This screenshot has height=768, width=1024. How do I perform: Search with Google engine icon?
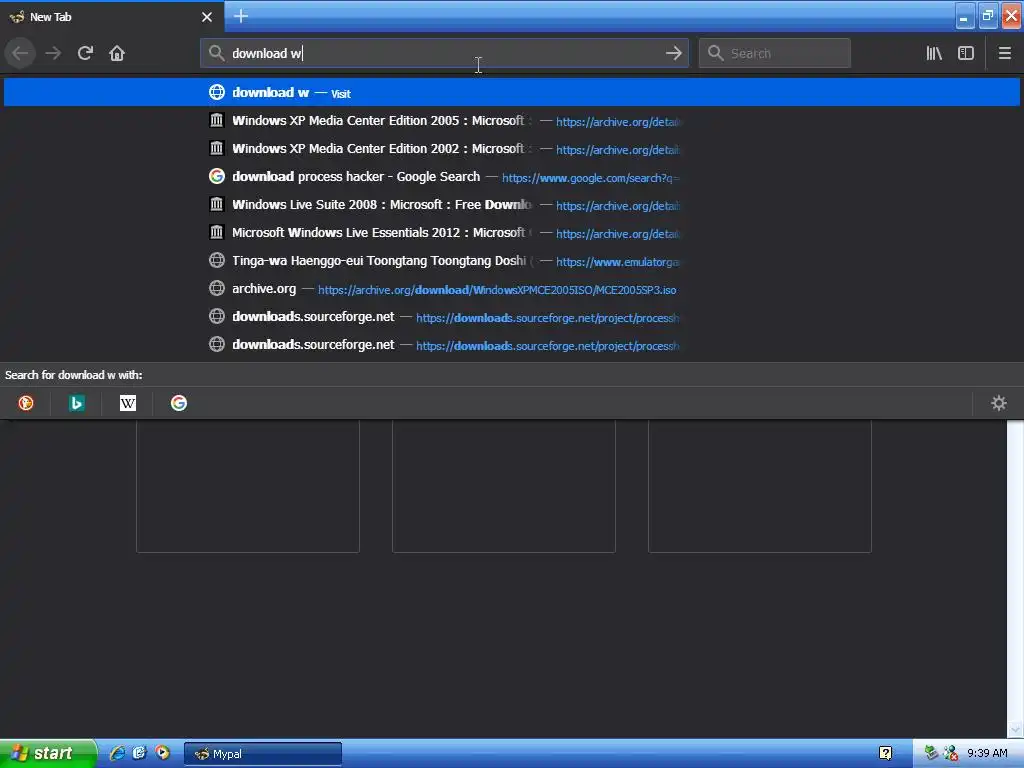coord(179,403)
